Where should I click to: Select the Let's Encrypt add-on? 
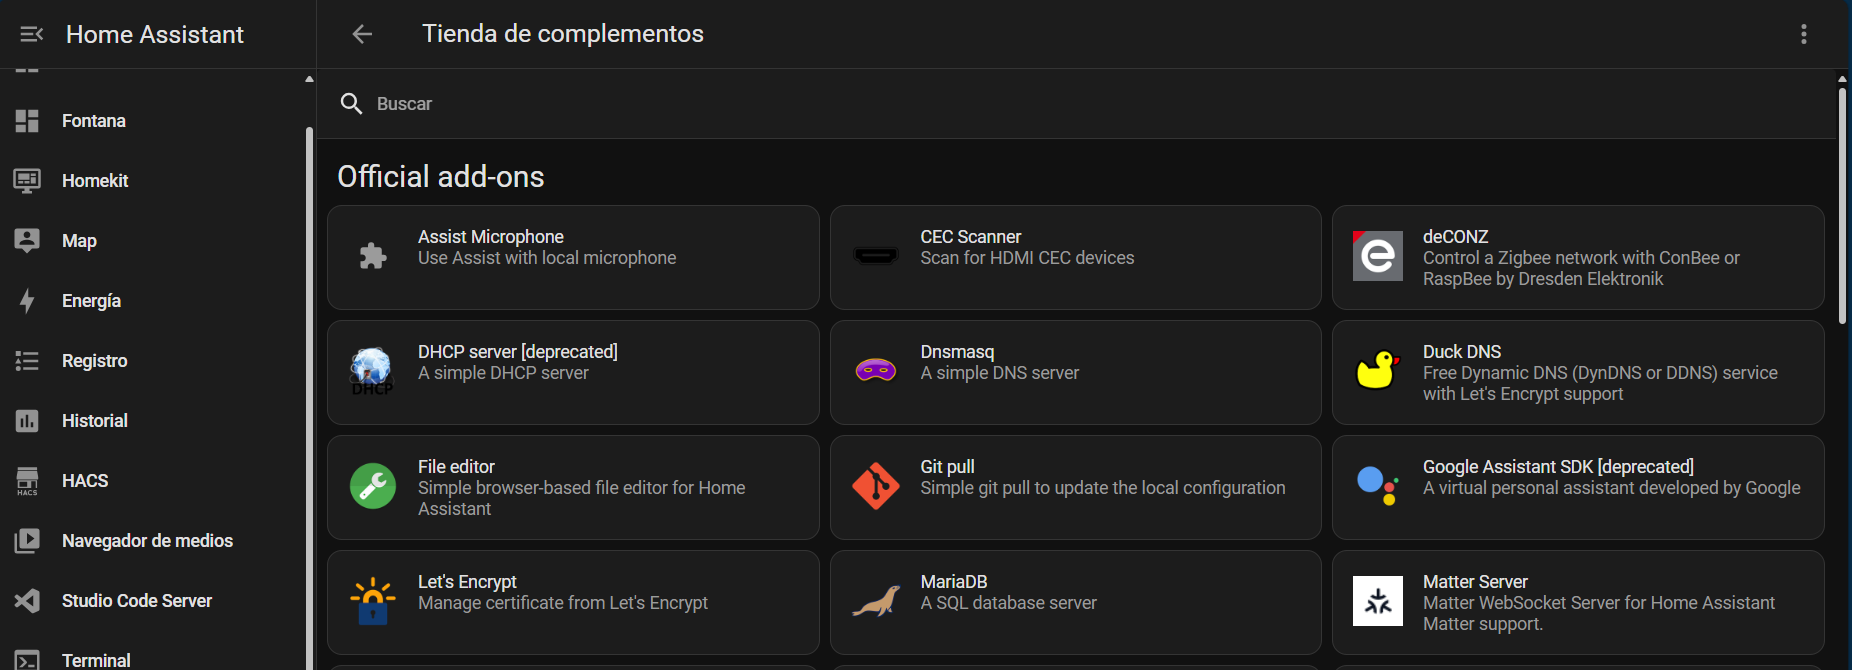pyautogui.click(x=573, y=602)
